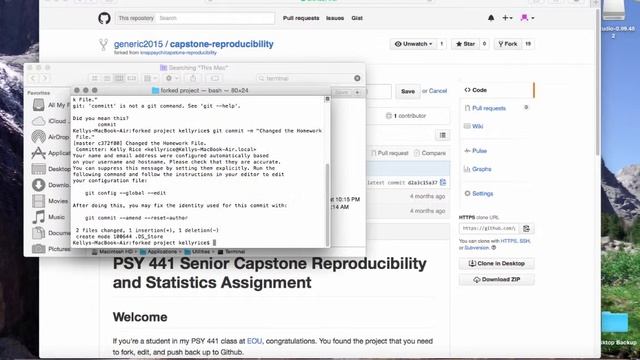640x360 pixels.
Task: Go forward in Finder window
Action: tap(44, 78)
